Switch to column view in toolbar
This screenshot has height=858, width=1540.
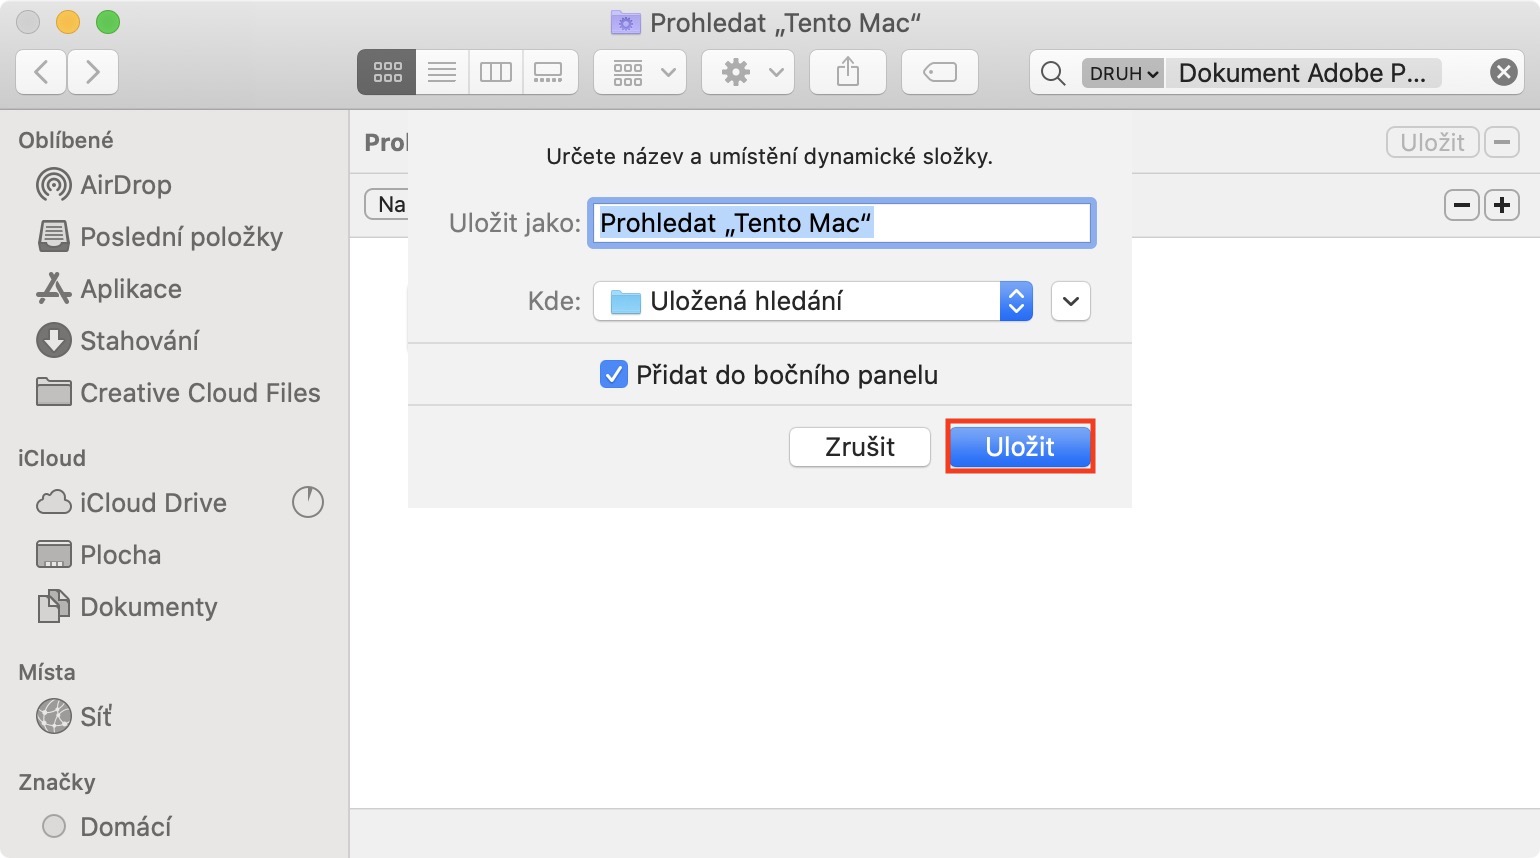point(496,72)
